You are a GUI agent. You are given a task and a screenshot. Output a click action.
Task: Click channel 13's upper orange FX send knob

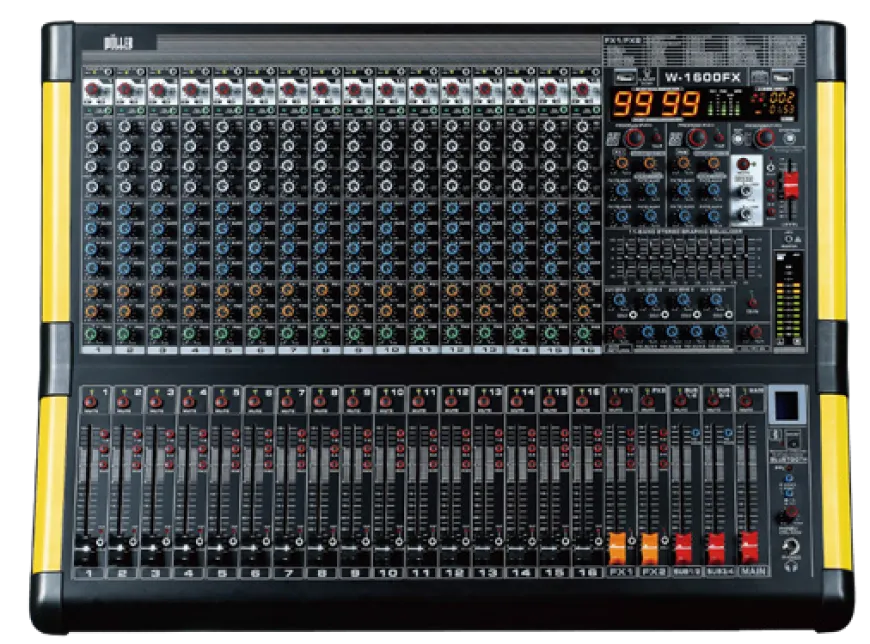point(484,291)
